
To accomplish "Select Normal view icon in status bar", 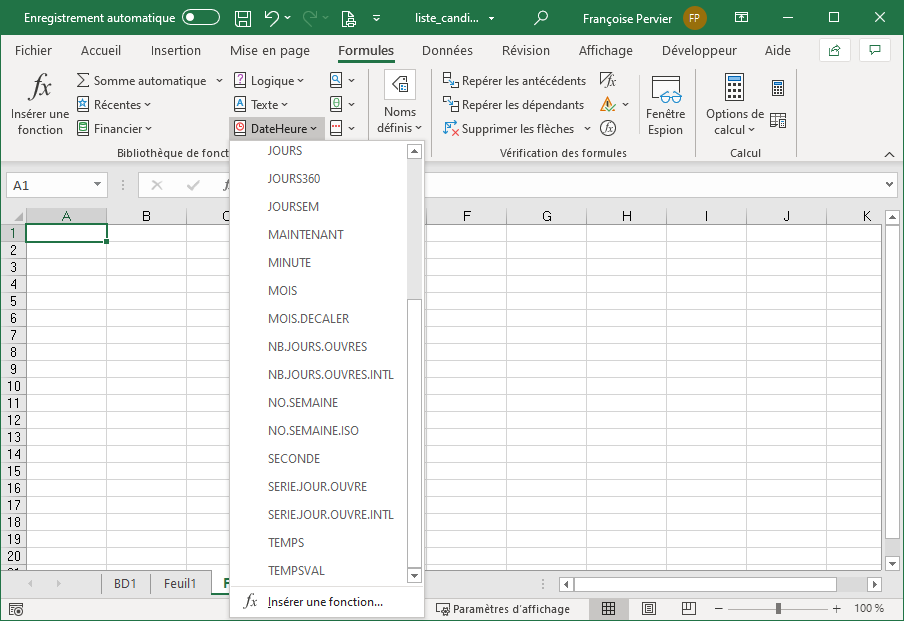I will (608, 609).
